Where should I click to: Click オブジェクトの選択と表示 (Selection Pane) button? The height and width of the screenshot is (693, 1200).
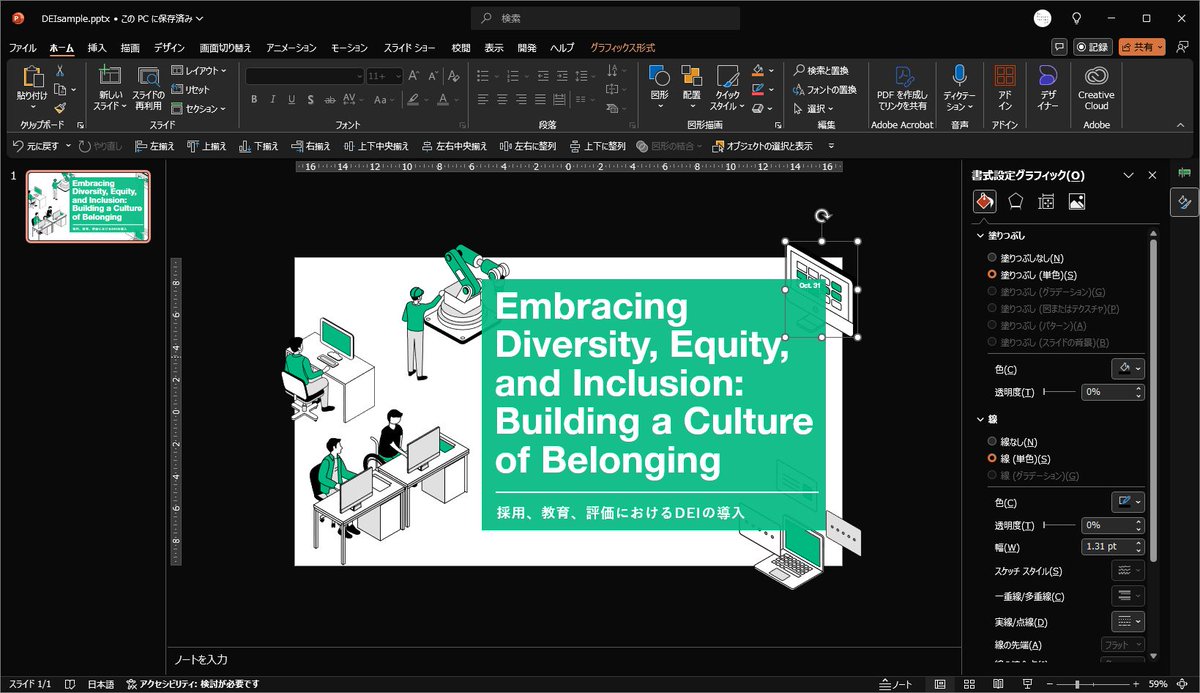(762, 146)
